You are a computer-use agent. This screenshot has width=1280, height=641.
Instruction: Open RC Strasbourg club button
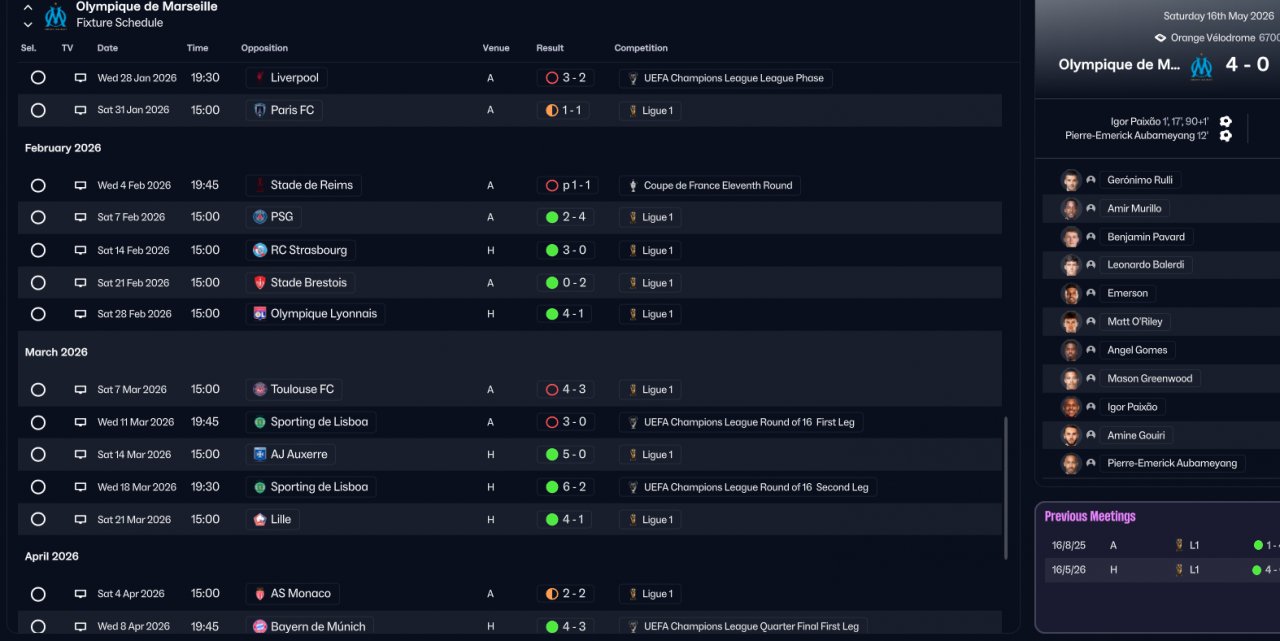coord(301,250)
